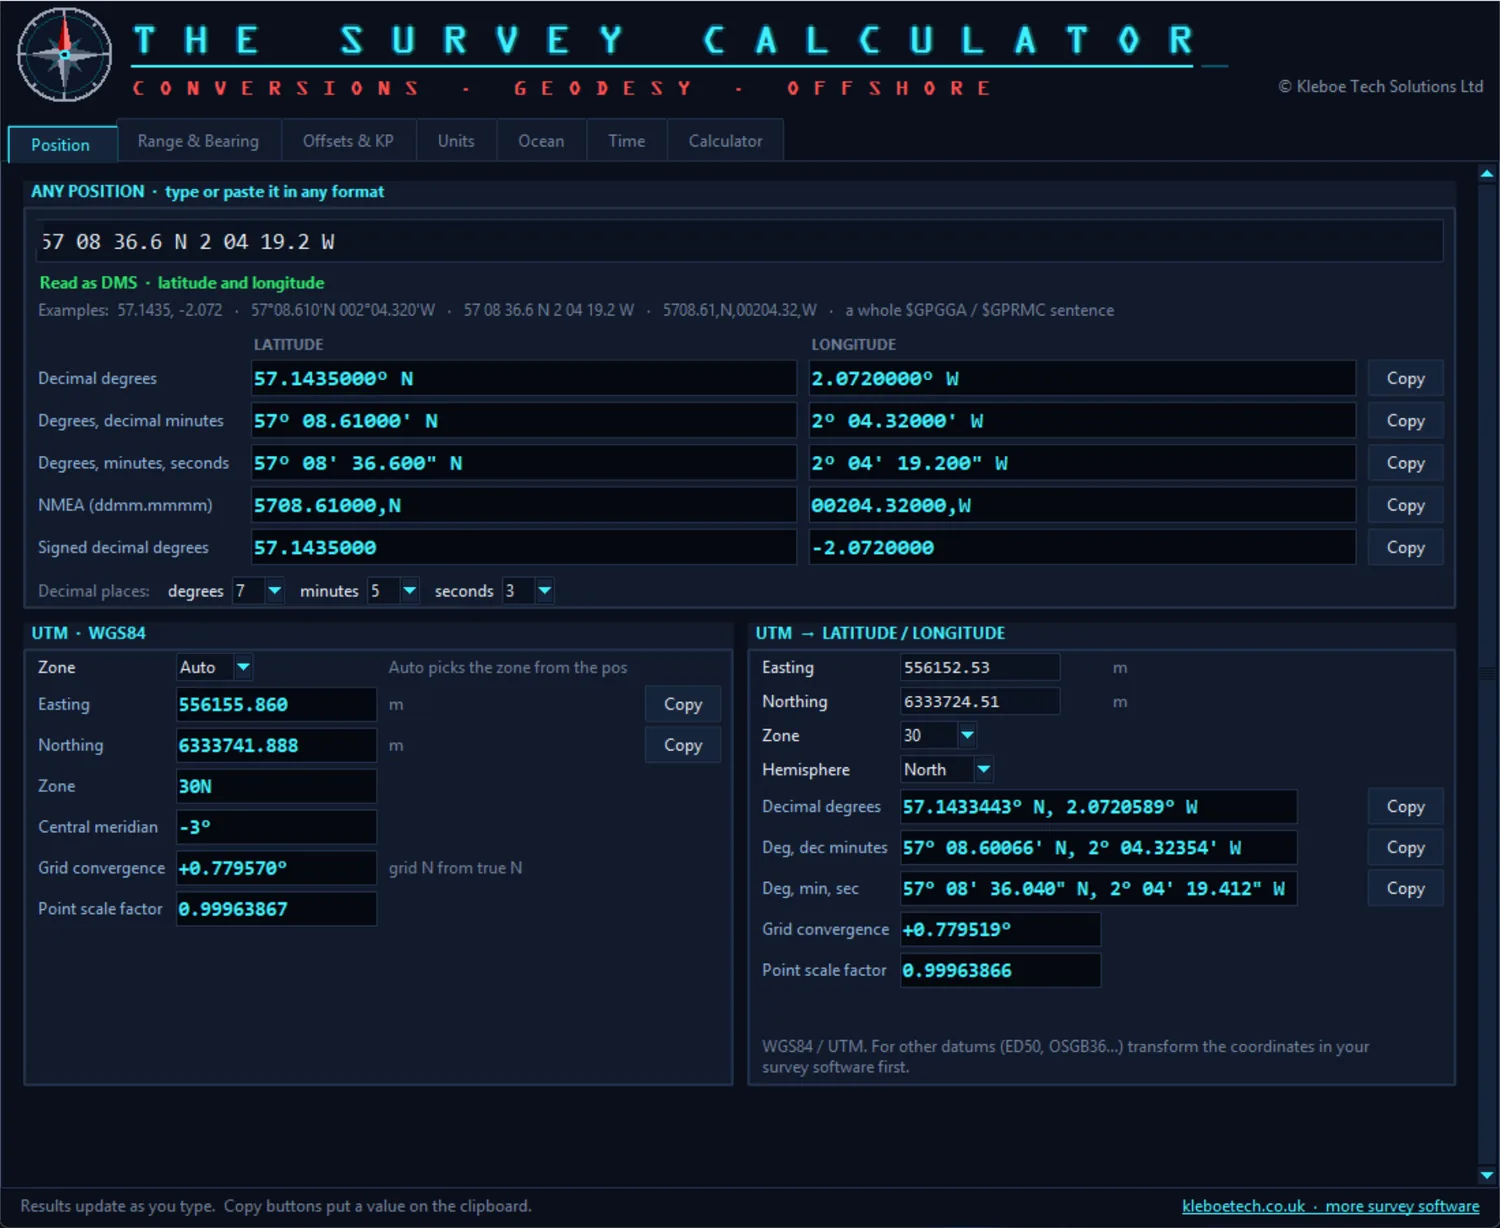Open the Offsets & KP tab
Screen dimensions: 1500x1228
click(348, 141)
